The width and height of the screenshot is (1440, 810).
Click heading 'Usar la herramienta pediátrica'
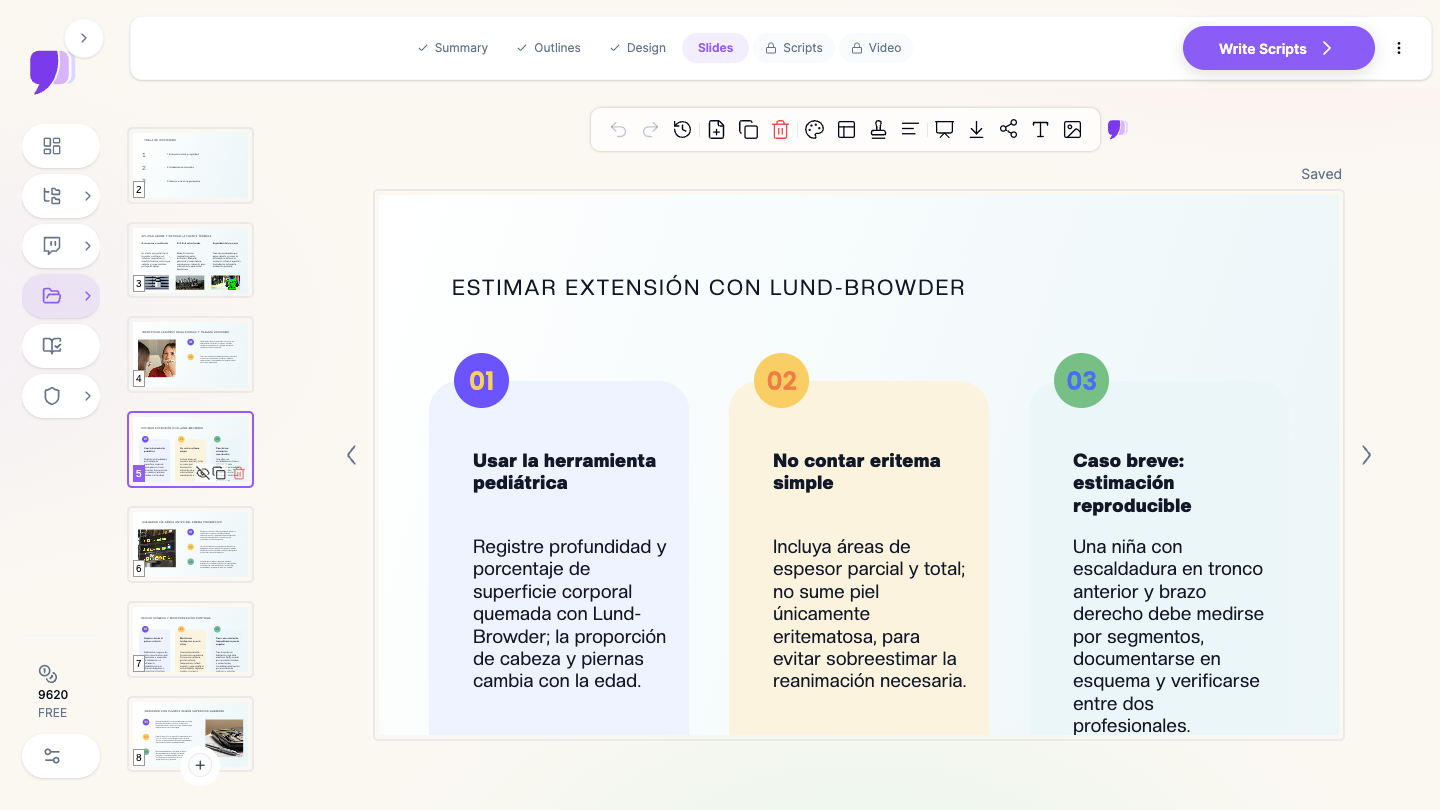tap(565, 471)
